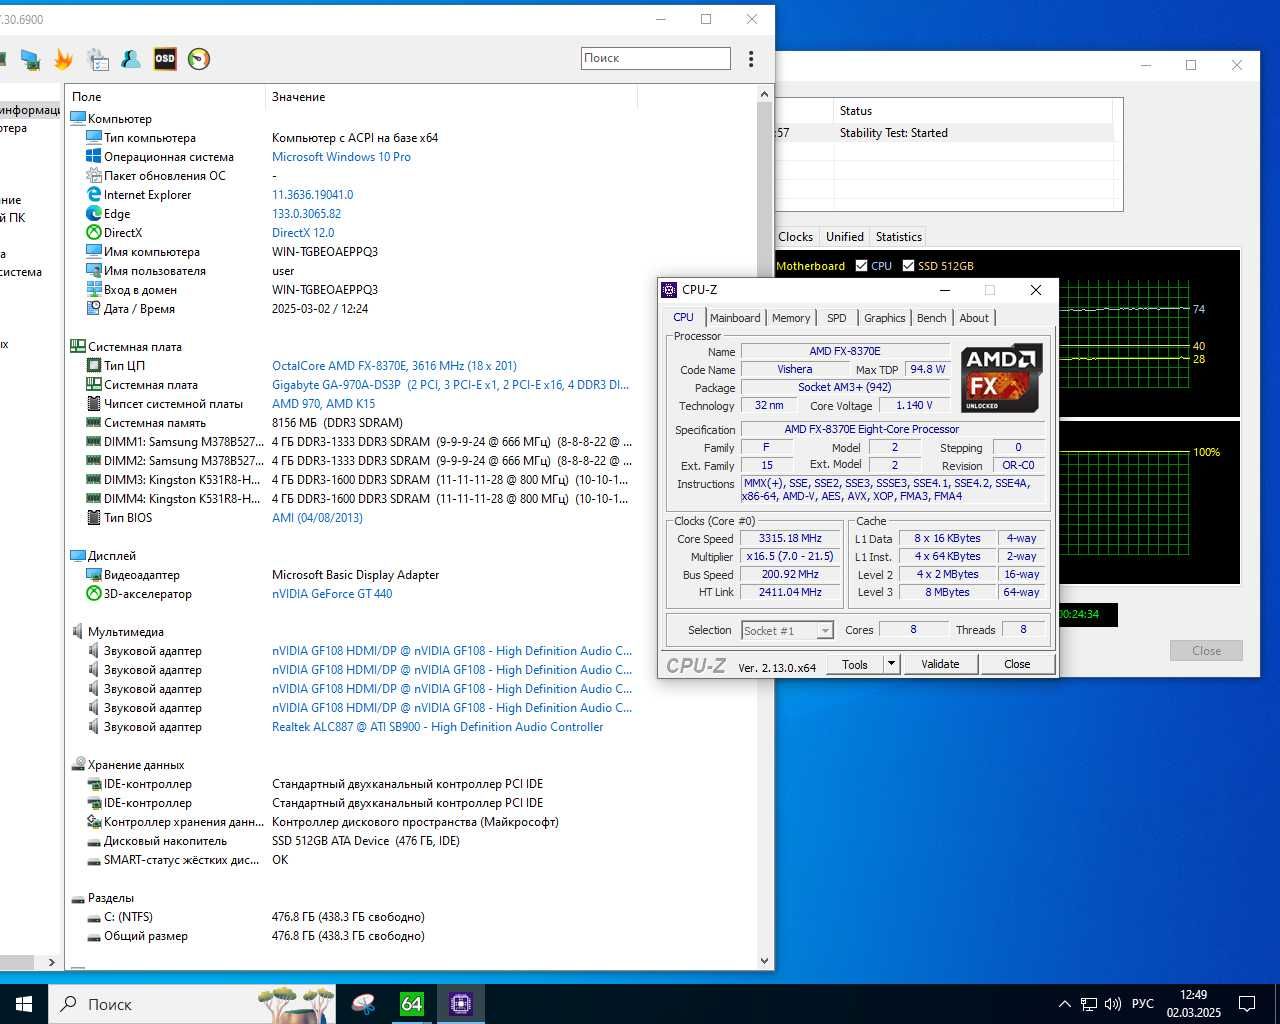Open the OSD panel toolbar icon
The height and width of the screenshot is (1024, 1280).
coord(165,59)
